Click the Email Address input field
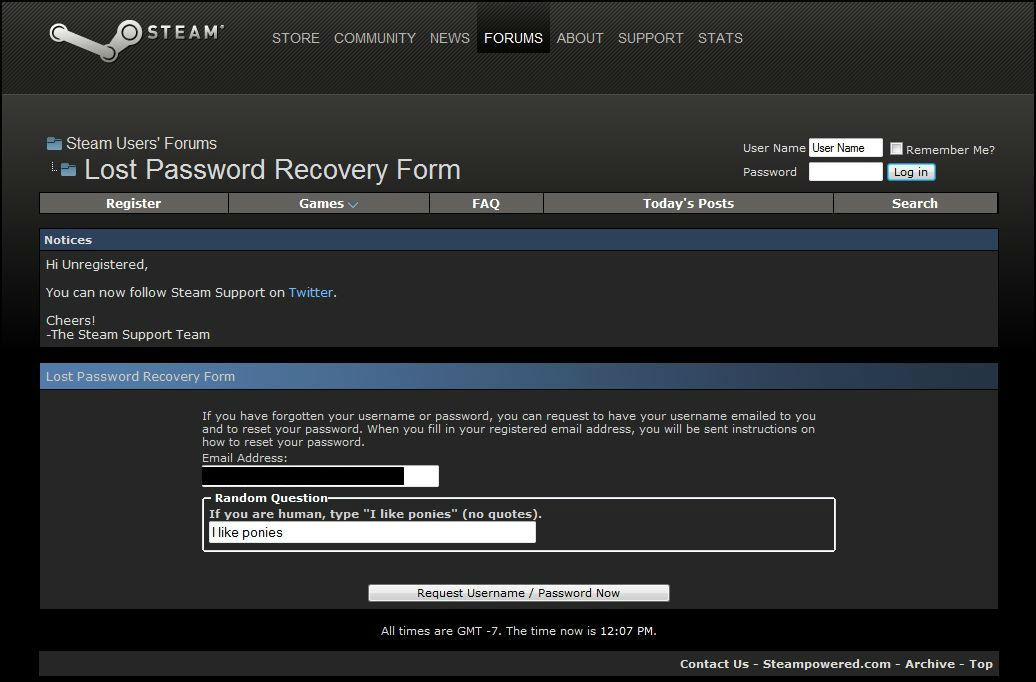1036x682 pixels. pyautogui.click(x=320, y=476)
